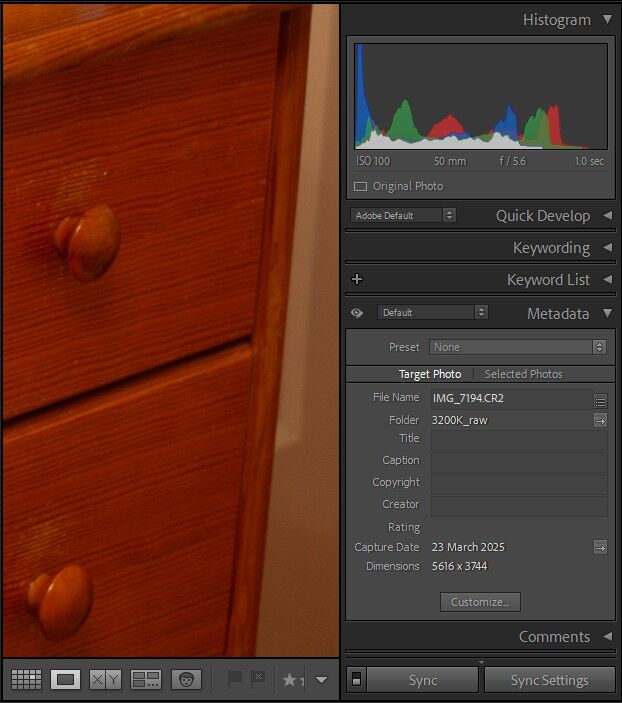Open People face view
Image resolution: width=622 pixels, height=703 pixels.
point(186,679)
